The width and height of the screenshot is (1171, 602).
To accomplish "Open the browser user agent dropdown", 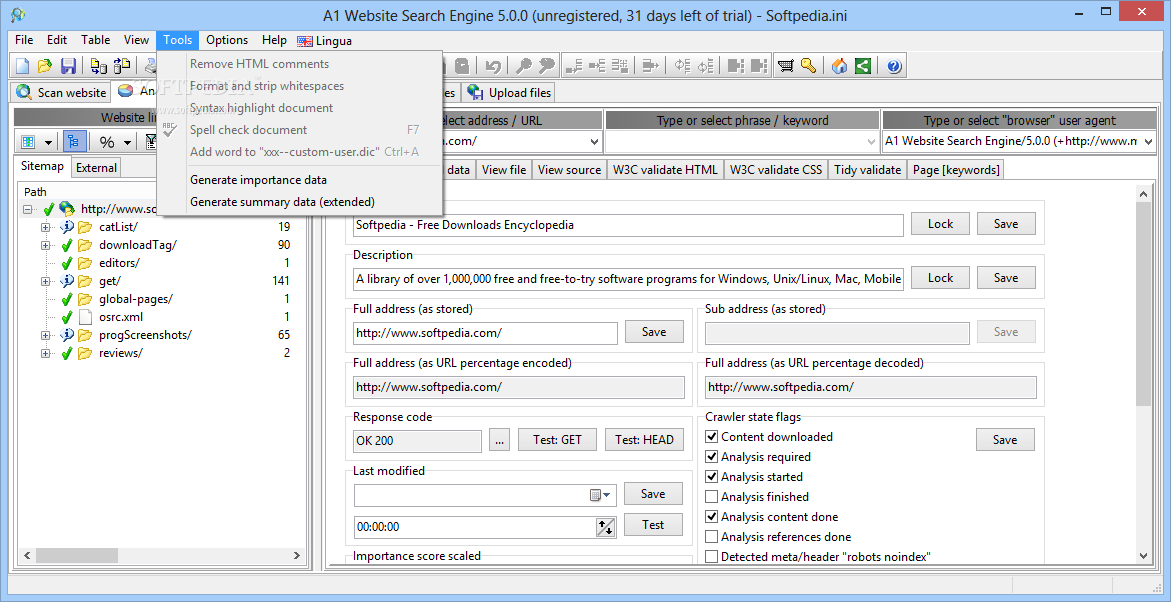I will 1148,141.
